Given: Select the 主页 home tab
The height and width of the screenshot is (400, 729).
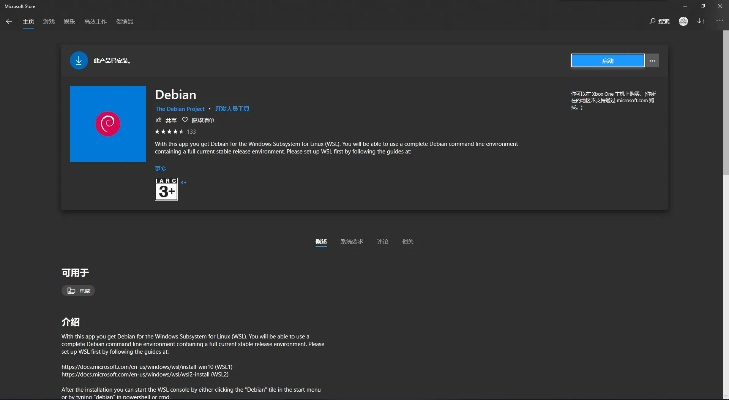Looking at the screenshot, I should (28, 20).
